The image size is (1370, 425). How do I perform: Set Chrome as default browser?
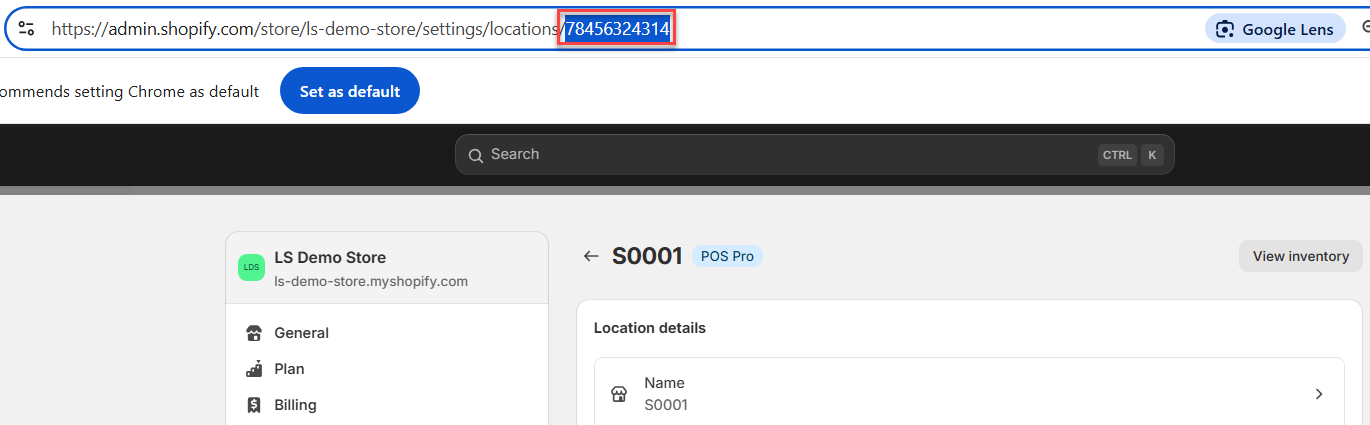350,91
